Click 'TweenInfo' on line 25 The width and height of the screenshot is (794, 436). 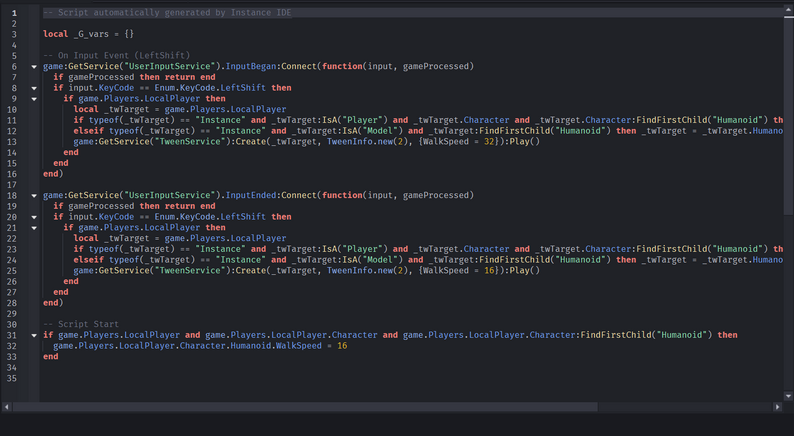point(349,271)
